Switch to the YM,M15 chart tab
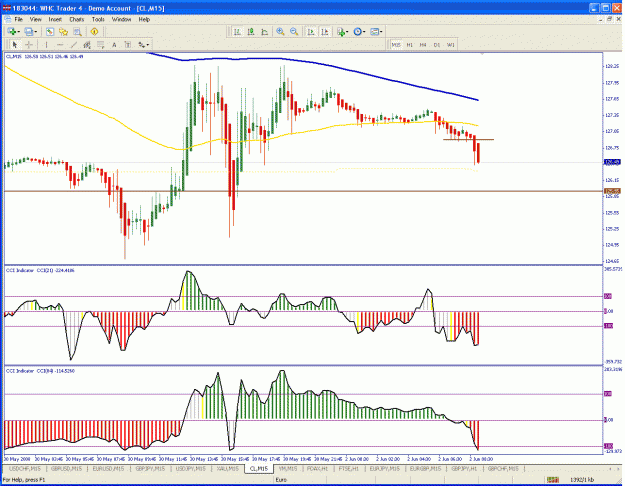The height and width of the screenshot is (486, 625). coord(288,468)
